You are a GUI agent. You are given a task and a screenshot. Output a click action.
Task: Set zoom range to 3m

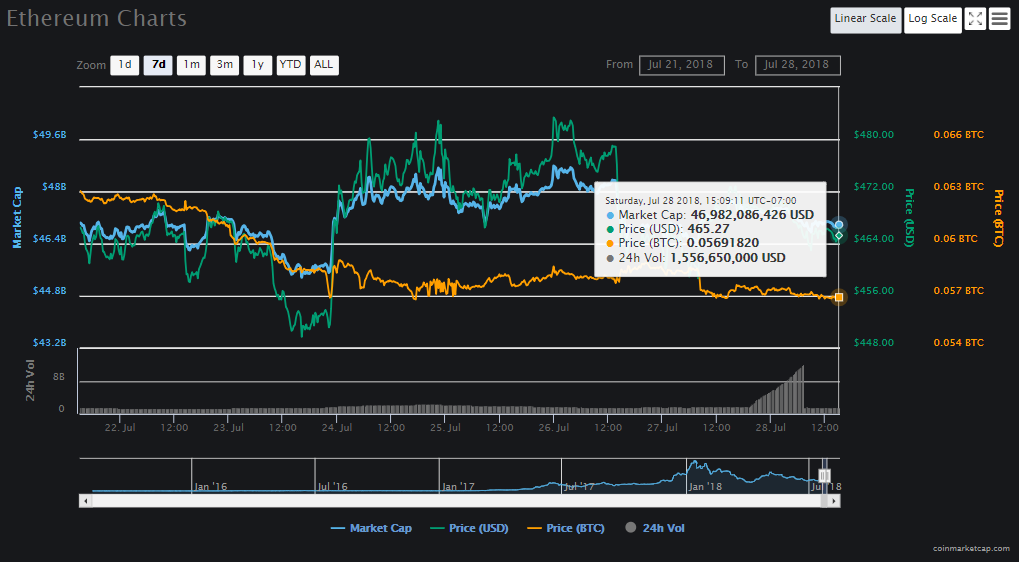224,65
